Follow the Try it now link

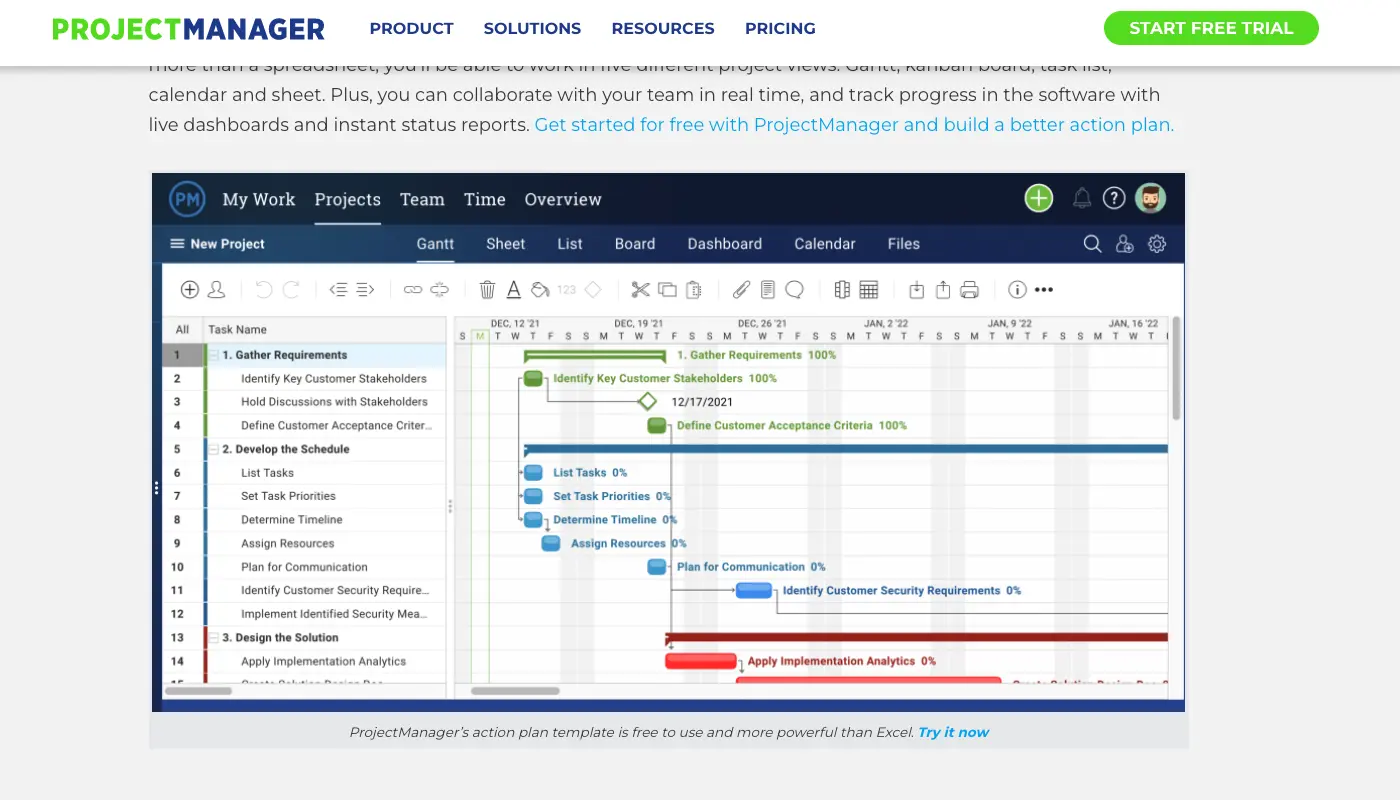pos(953,732)
